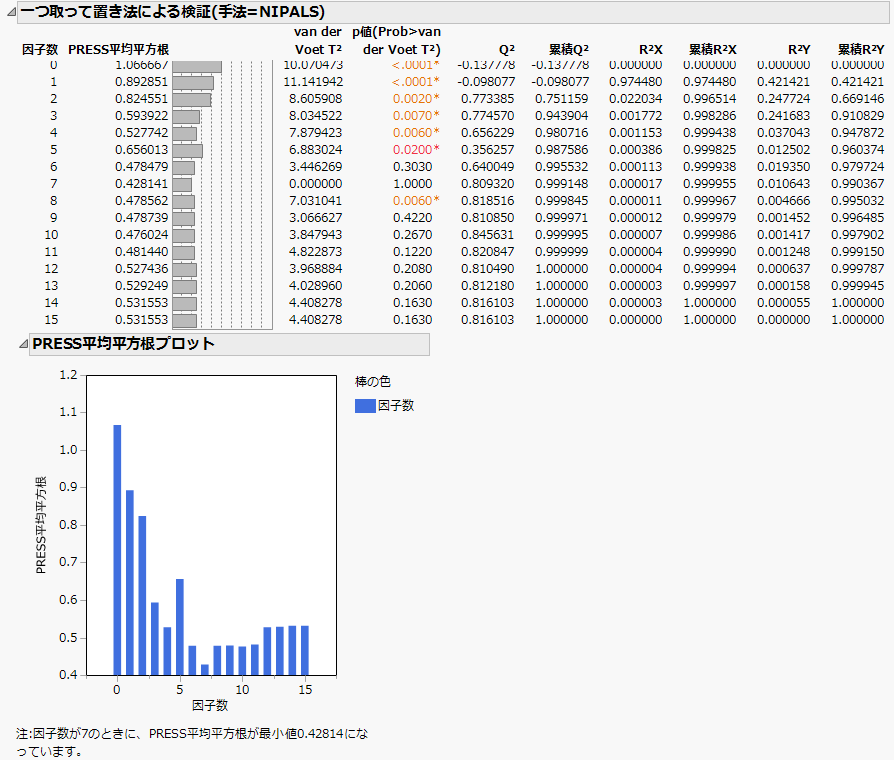Click the tallest chart bar at factor 0

pyautogui.click(x=117, y=549)
